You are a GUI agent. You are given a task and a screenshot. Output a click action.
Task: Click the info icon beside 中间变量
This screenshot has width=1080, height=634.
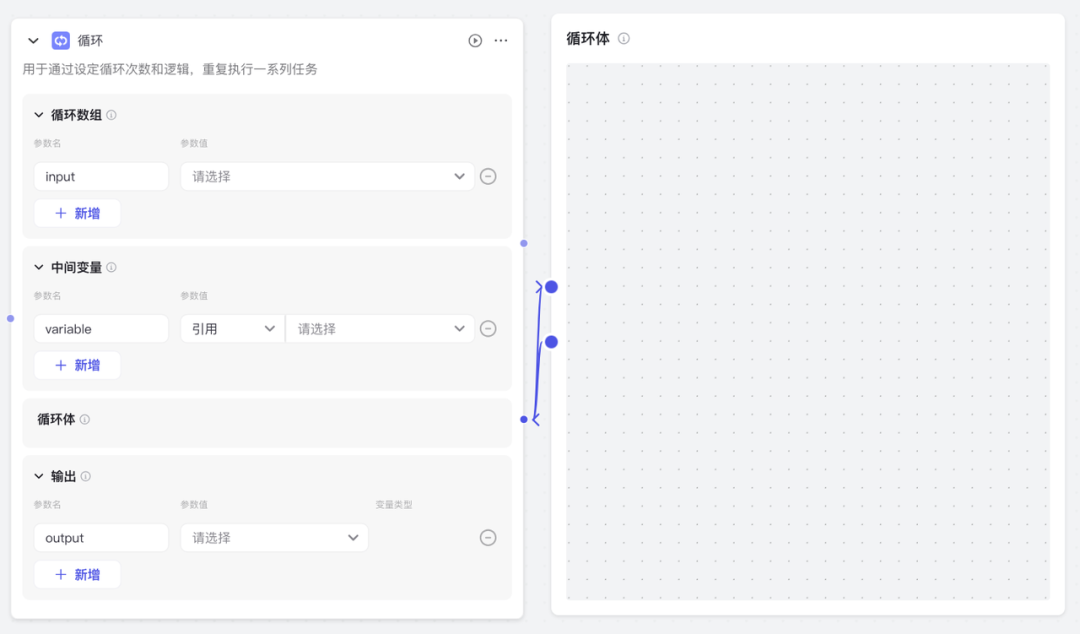[110, 267]
